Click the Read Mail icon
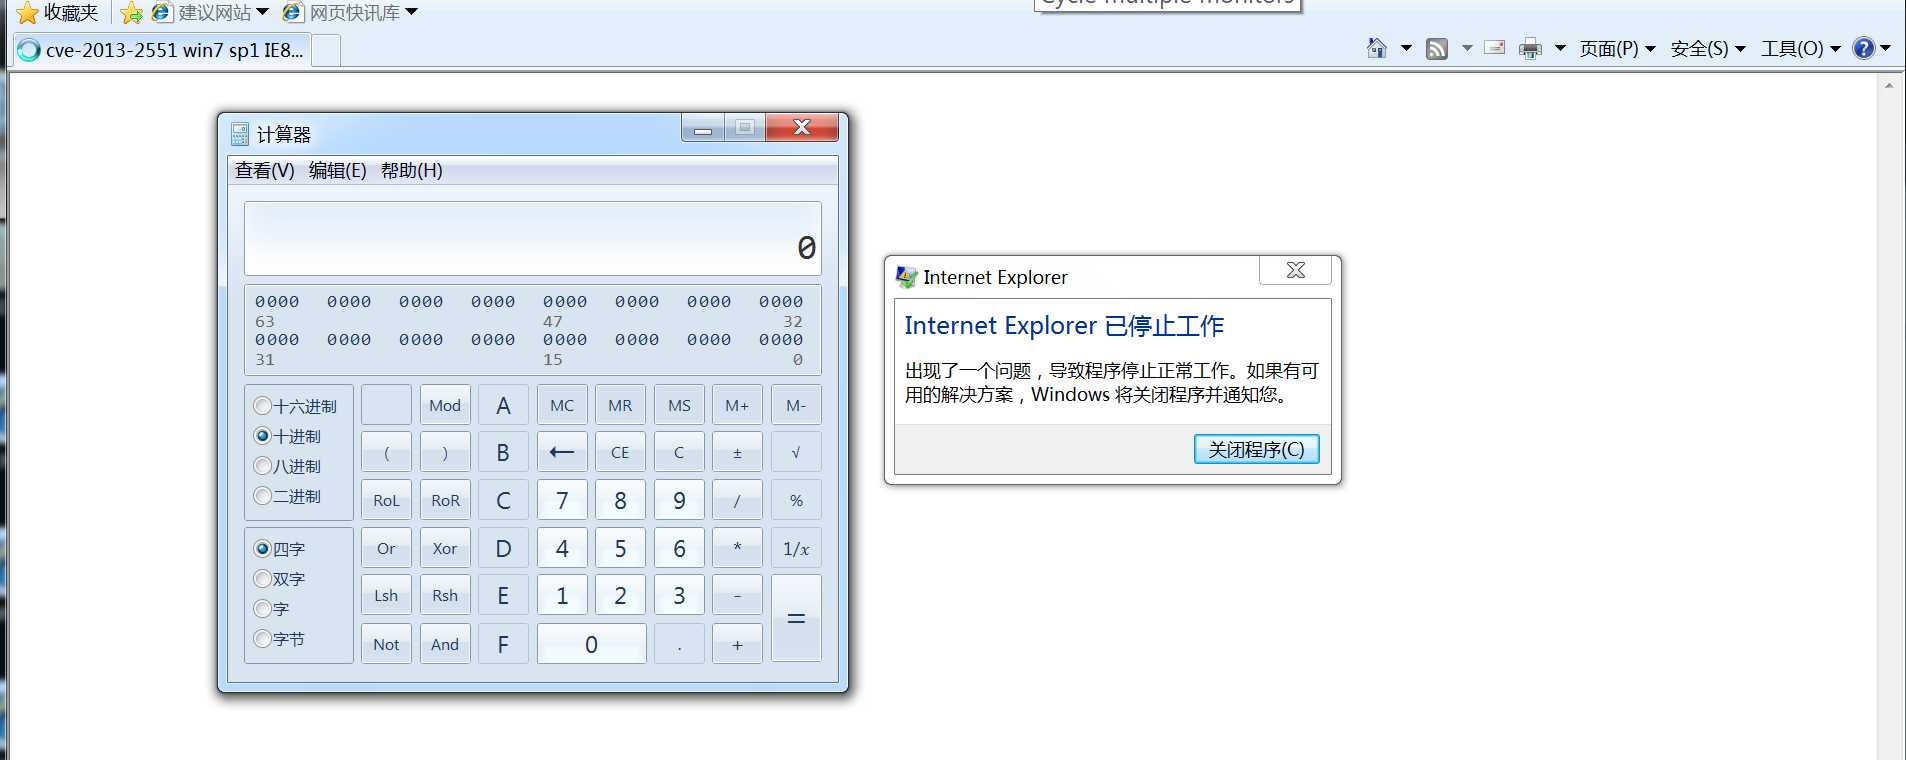This screenshot has width=1906, height=760. click(x=1495, y=48)
